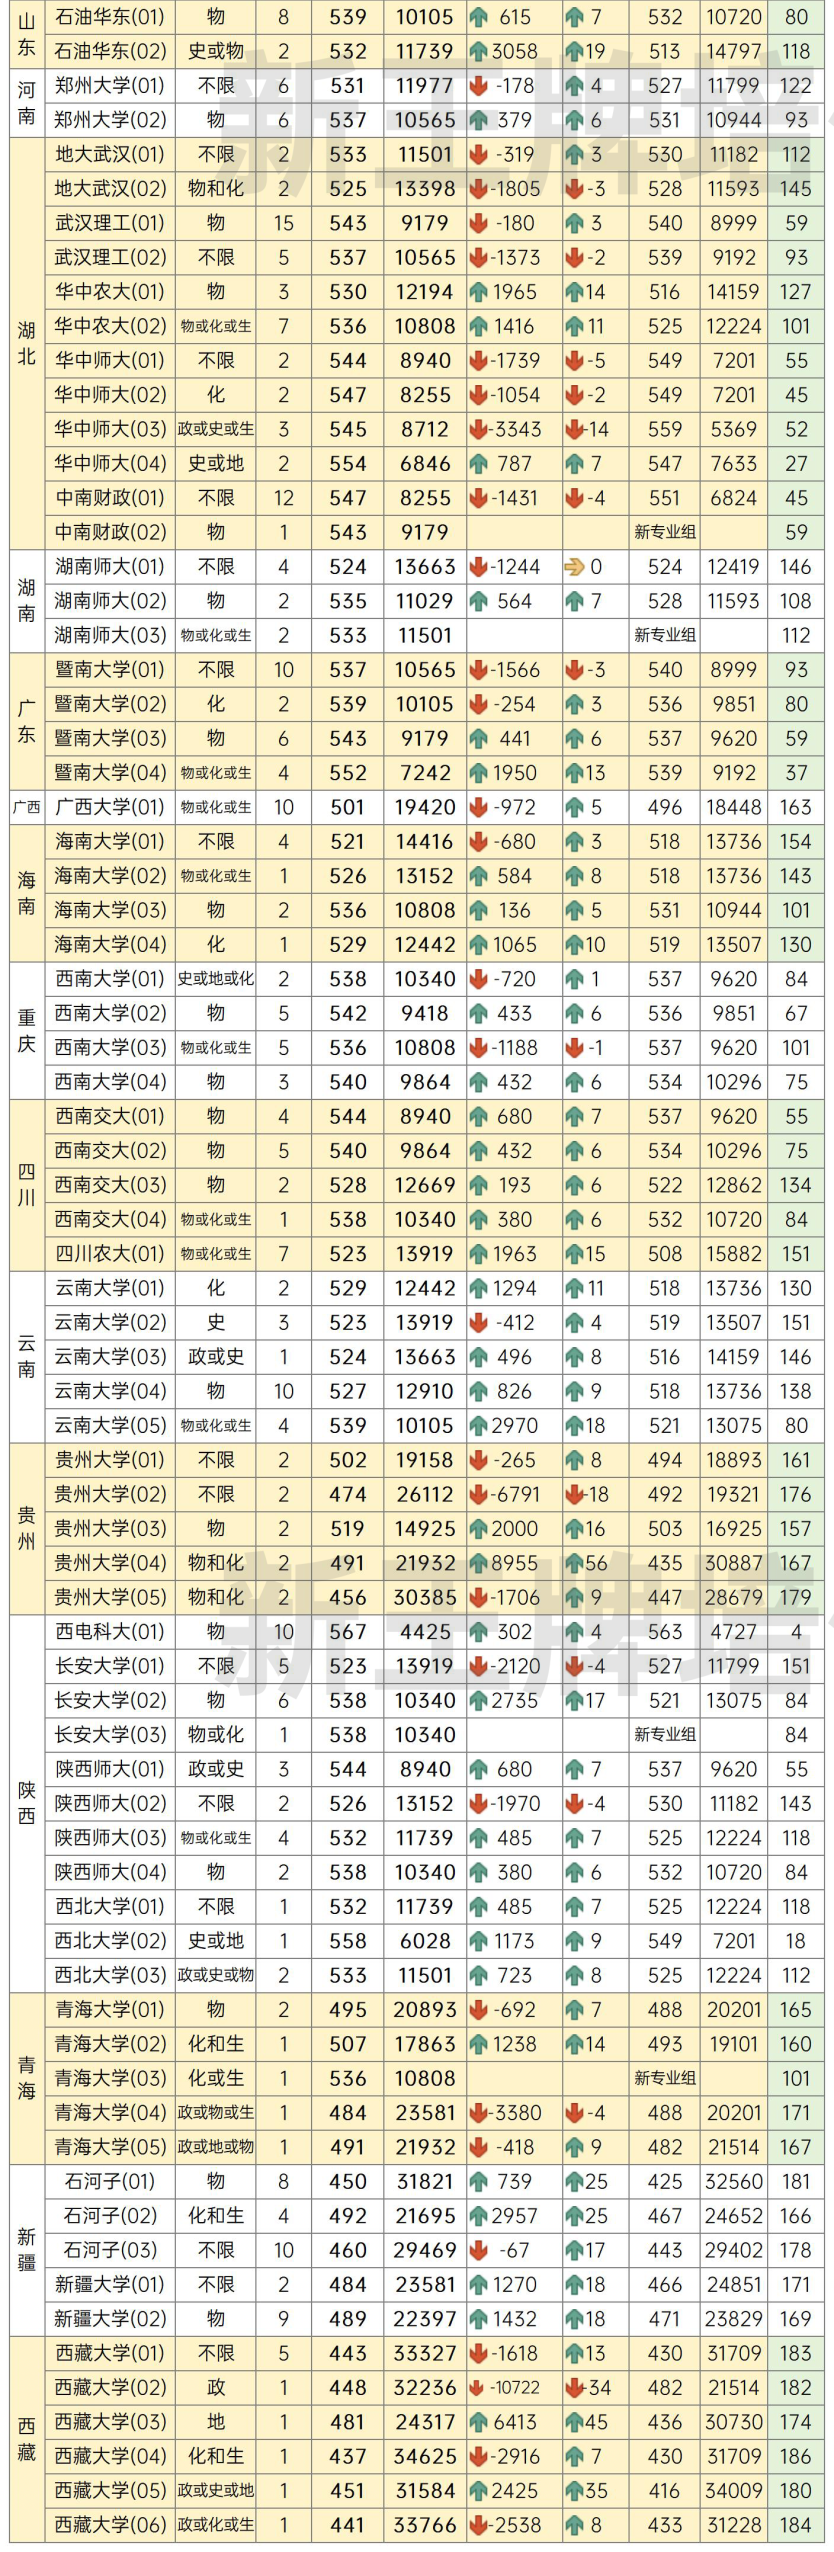Click subject requirement 政或史或生 in 华中师大(03) row

[x=216, y=429]
